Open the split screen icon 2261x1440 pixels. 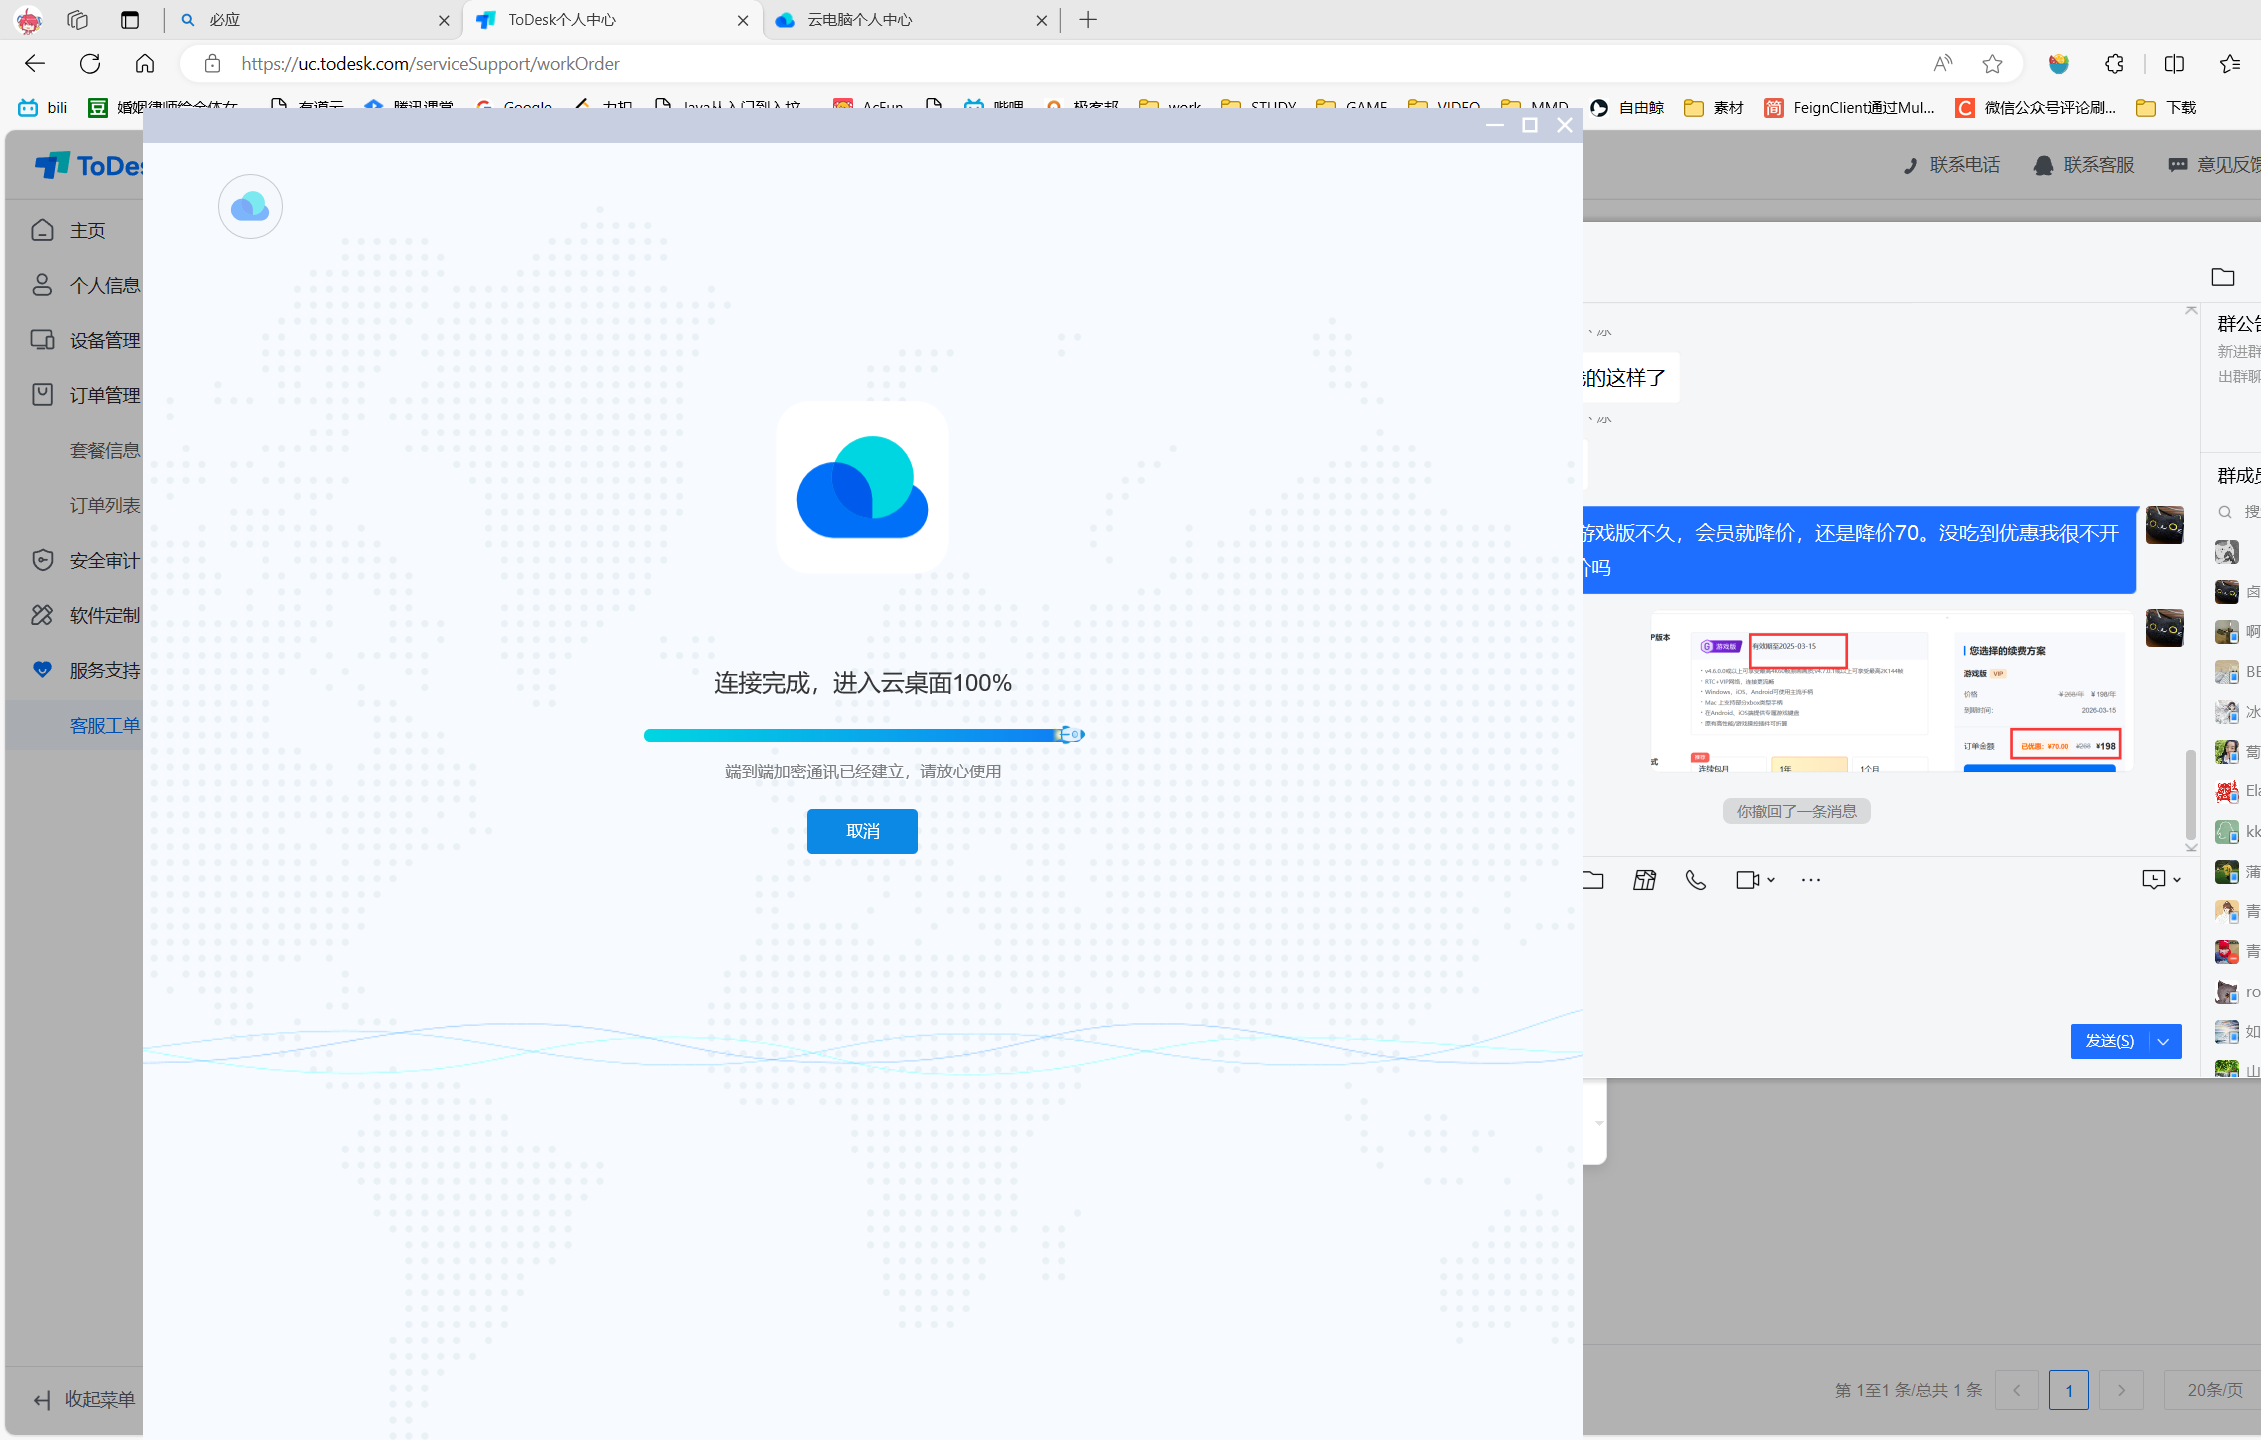tap(2174, 64)
